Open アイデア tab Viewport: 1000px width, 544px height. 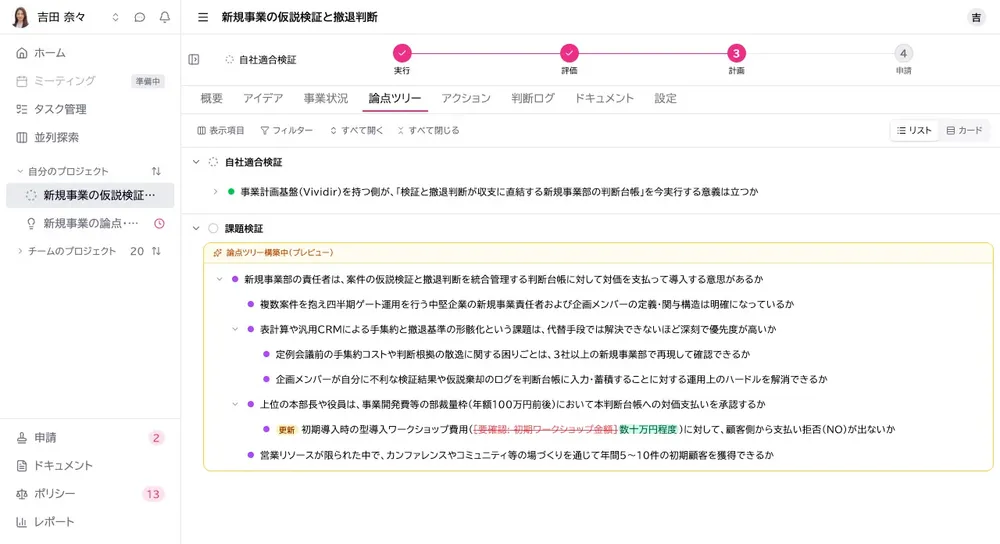pyautogui.click(x=263, y=98)
